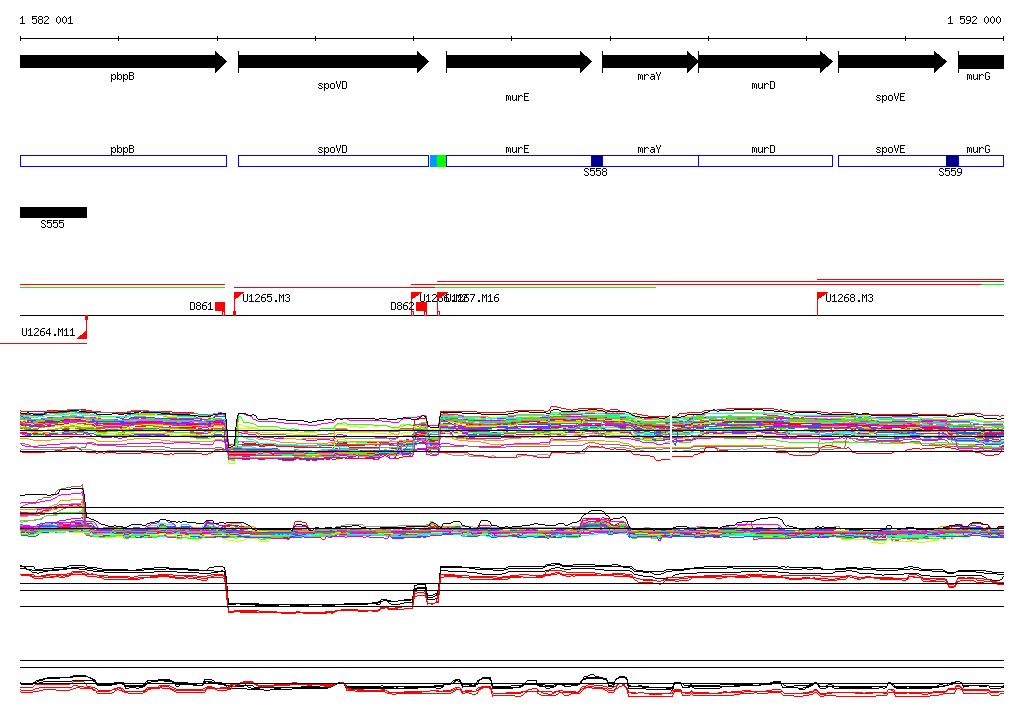Click the U1268.M3 red flag marker
1024x714 pixels.
pos(822,297)
